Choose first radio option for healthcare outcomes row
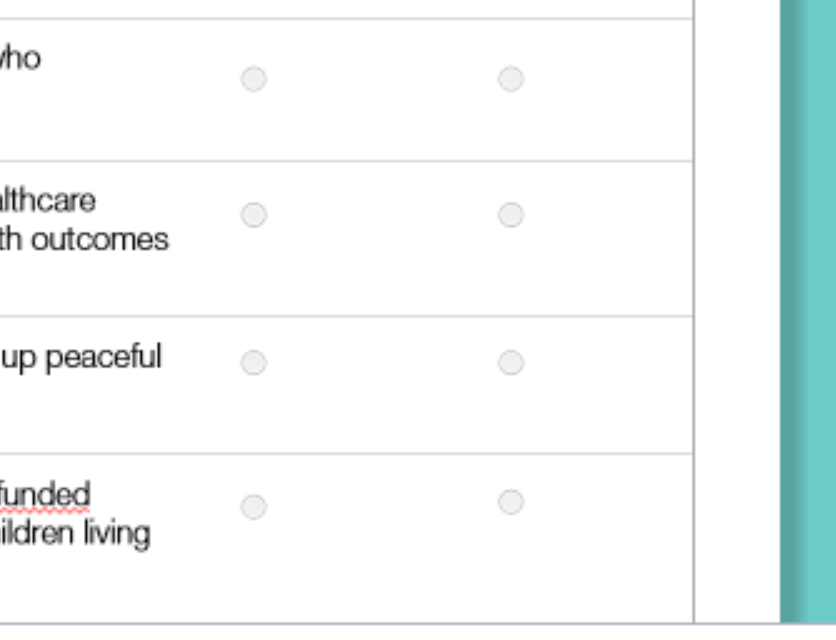The height and width of the screenshot is (640, 836). pos(254,215)
